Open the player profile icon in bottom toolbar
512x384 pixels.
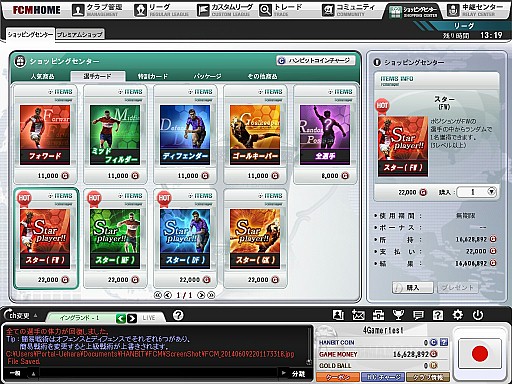coord(338,315)
